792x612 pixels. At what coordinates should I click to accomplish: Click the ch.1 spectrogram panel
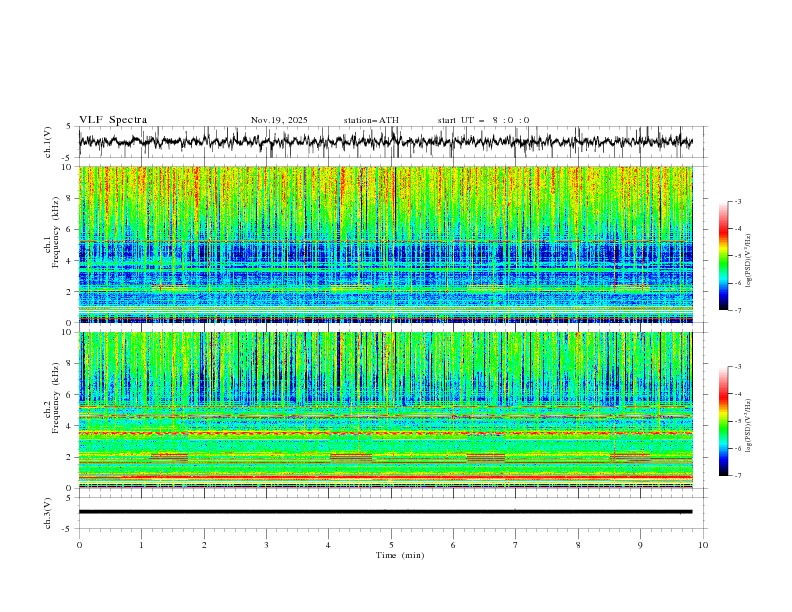(385, 244)
